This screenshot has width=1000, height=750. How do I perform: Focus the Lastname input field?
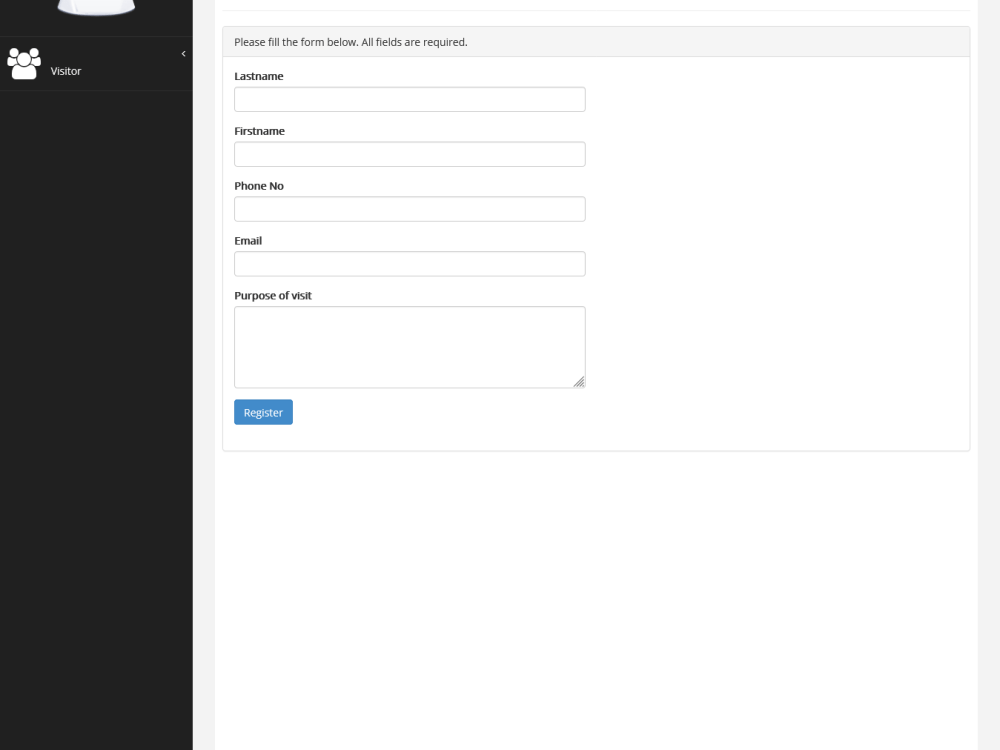pyautogui.click(x=409, y=99)
